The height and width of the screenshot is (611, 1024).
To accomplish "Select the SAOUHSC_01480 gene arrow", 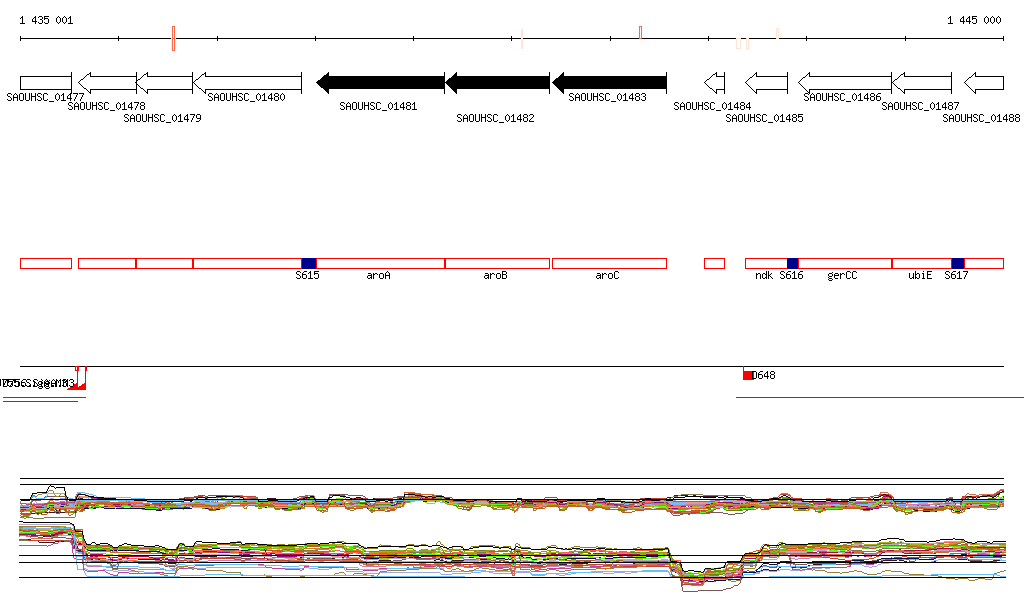I will tap(248, 83).
